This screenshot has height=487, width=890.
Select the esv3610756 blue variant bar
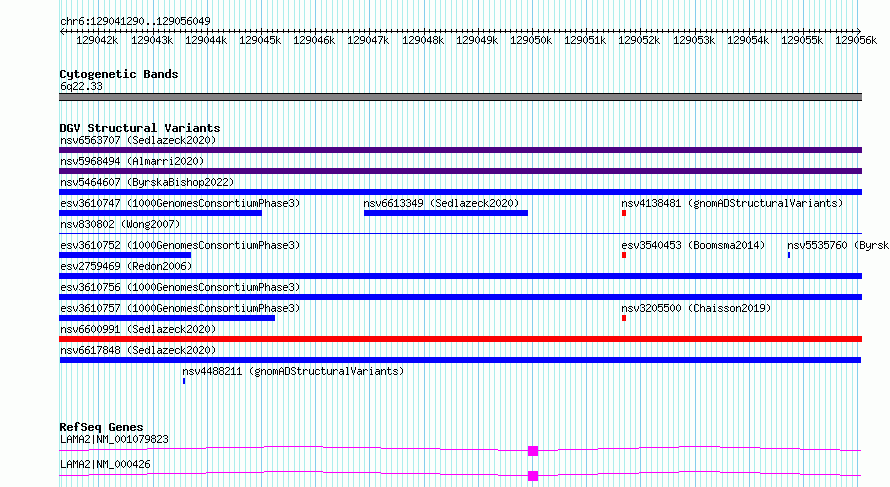[460, 297]
